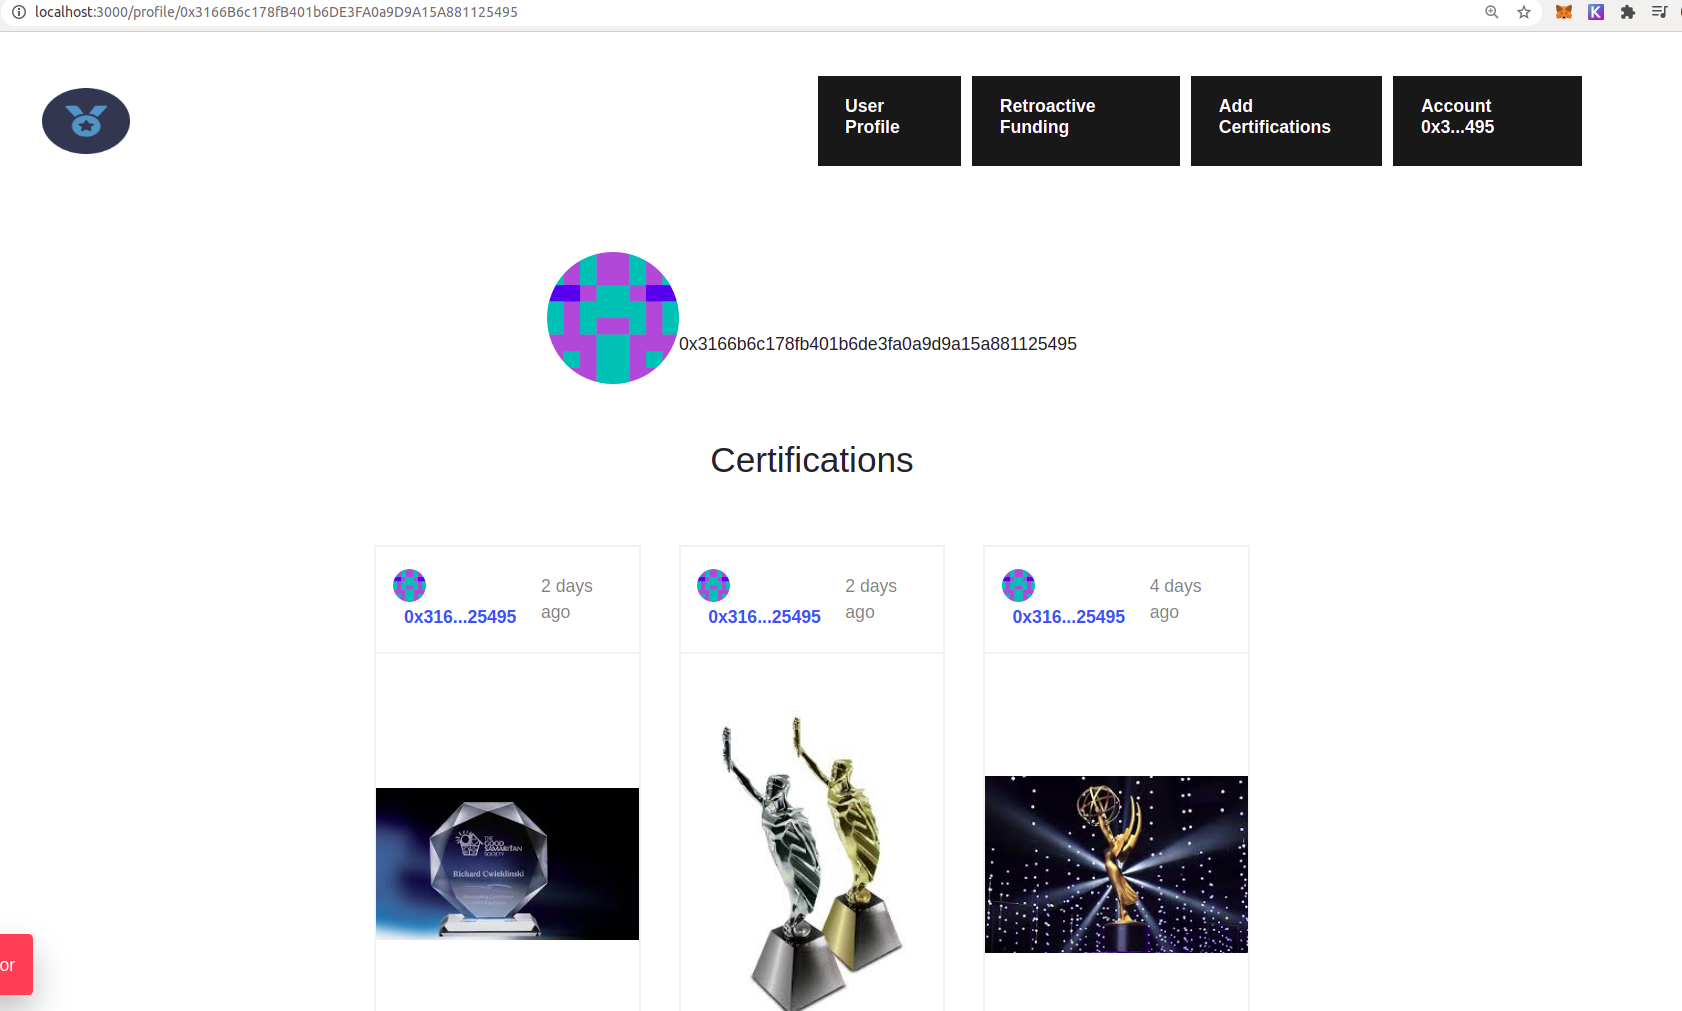The image size is (1682, 1011).
Task: Go to Retroactive Funding
Action: 1076,121
